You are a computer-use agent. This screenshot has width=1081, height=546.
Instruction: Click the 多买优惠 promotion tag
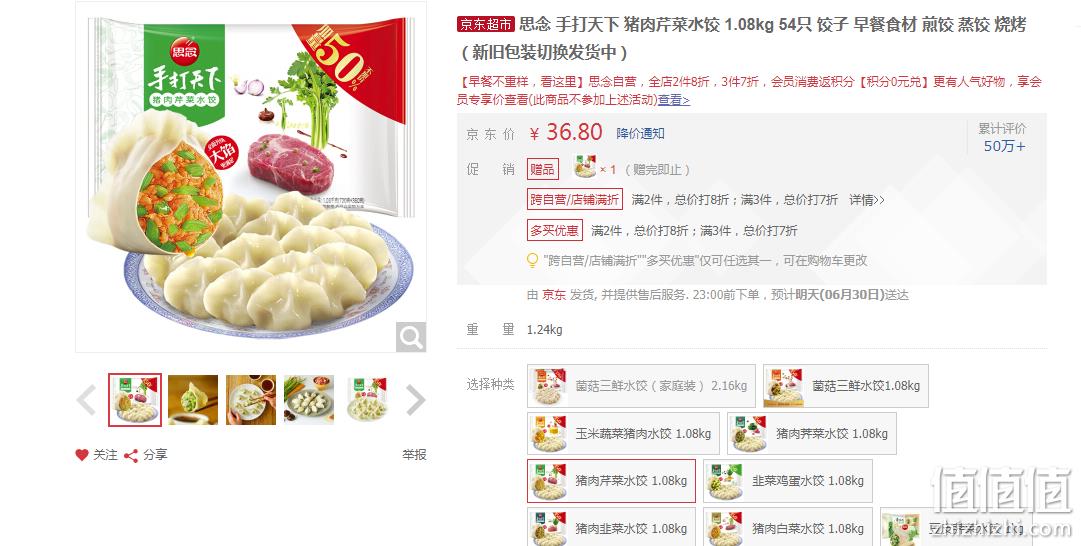pos(555,230)
